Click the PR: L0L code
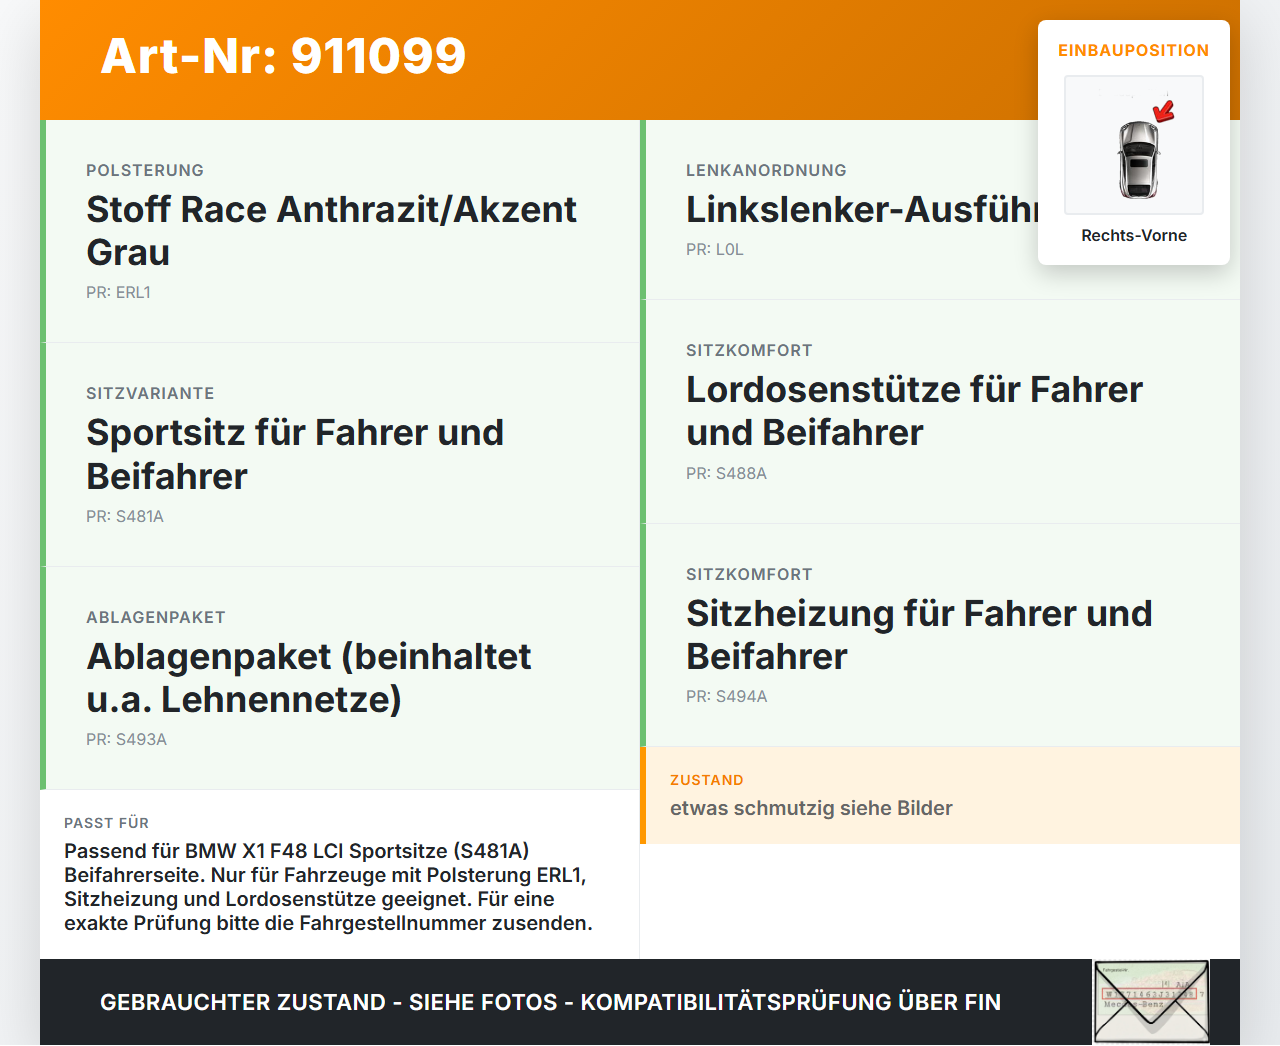 [x=715, y=250]
